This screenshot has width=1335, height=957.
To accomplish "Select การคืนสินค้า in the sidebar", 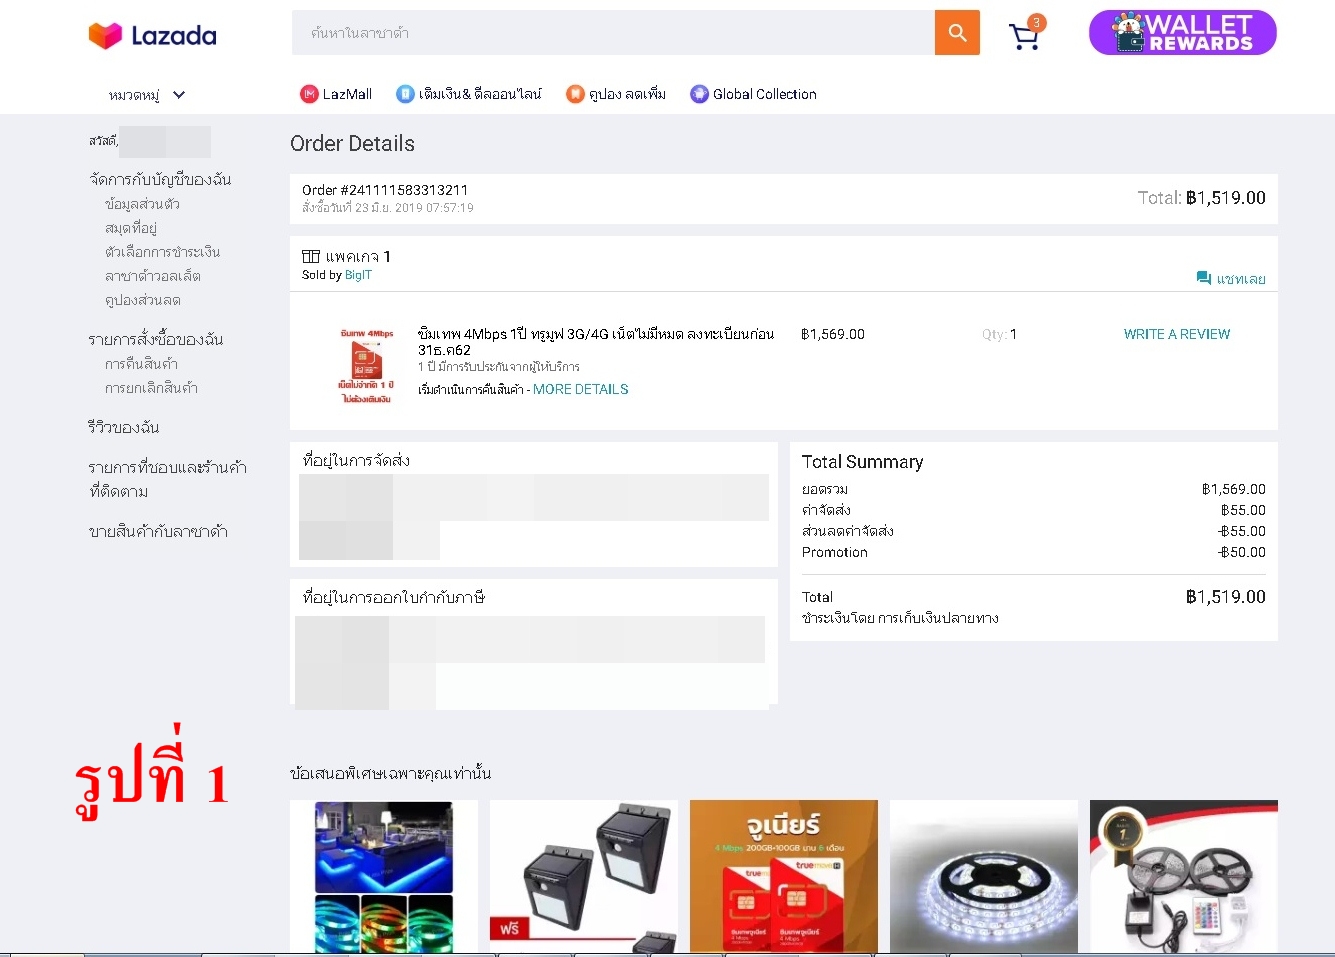I will pos(141,364).
